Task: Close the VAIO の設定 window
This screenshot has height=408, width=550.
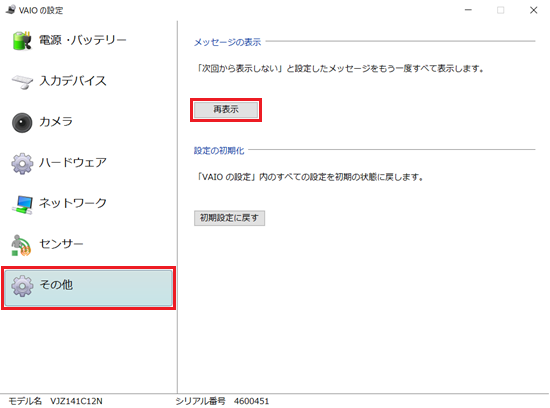Action: click(x=534, y=10)
